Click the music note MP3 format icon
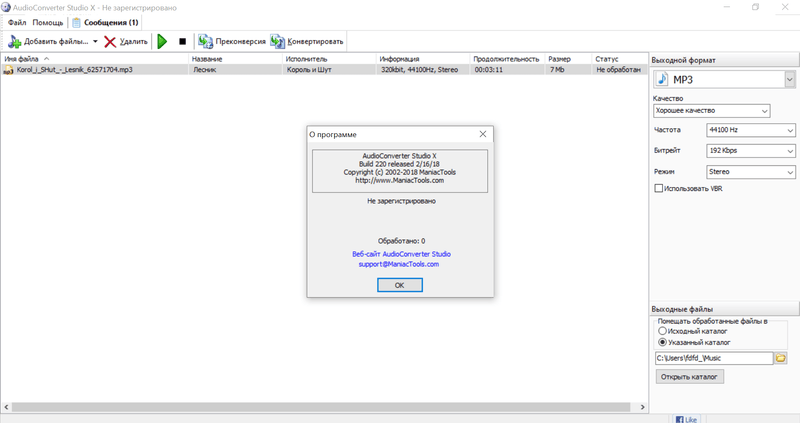Image resolution: width=800 pixels, height=423 pixels. pyautogui.click(x=662, y=79)
